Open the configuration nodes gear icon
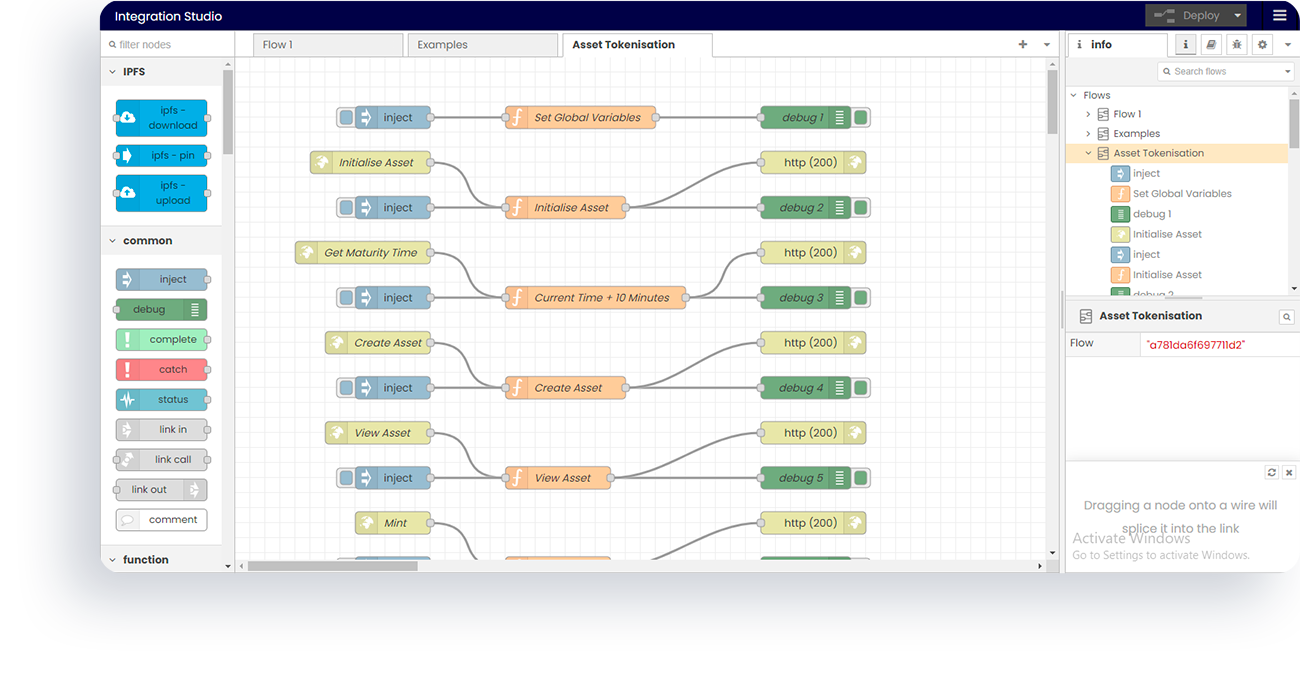The image size is (1300, 700). [x=1262, y=44]
